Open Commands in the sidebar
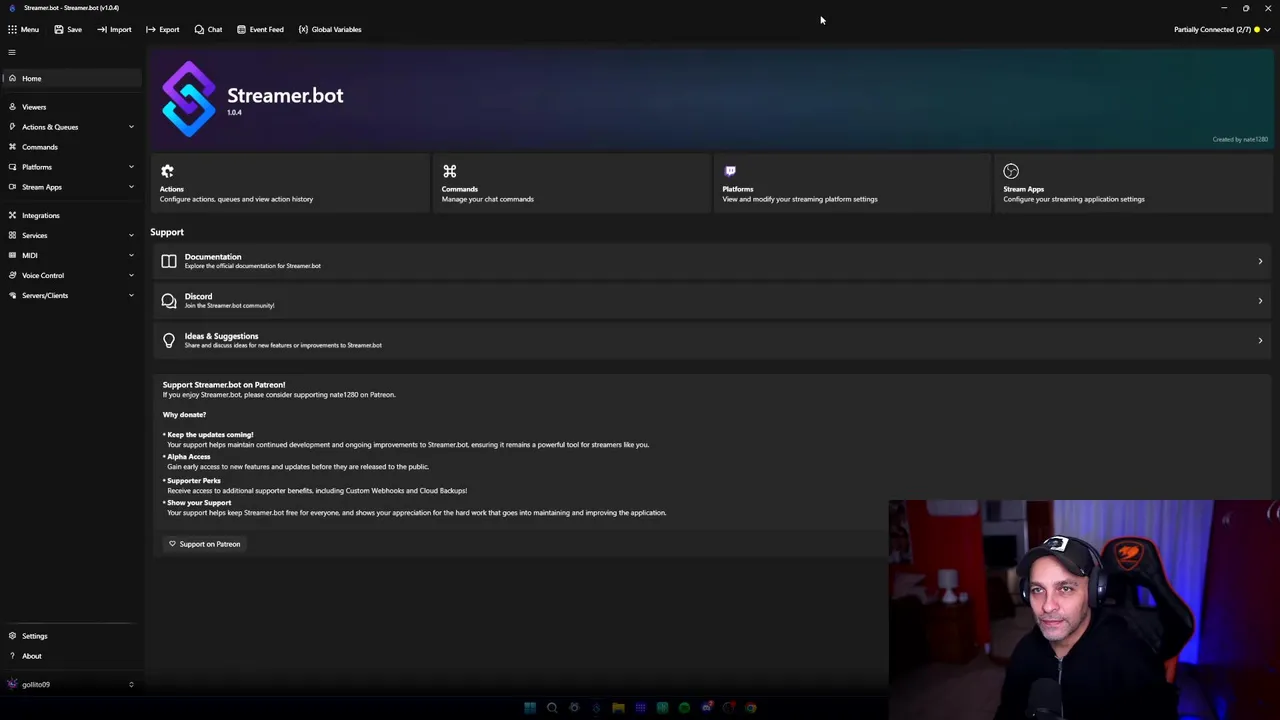Image resolution: width=1280 pixels, height=720 pixels. pos(72,147)
